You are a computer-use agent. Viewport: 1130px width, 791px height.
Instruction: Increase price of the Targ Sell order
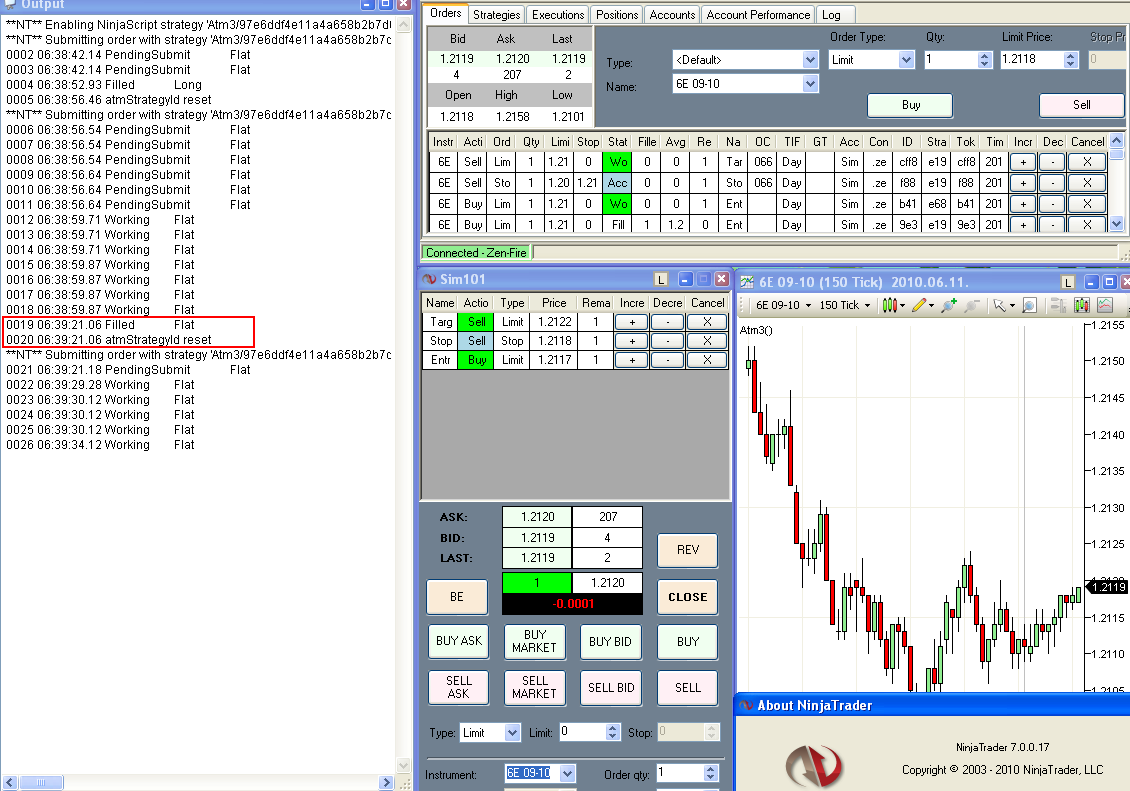(632, 322)
